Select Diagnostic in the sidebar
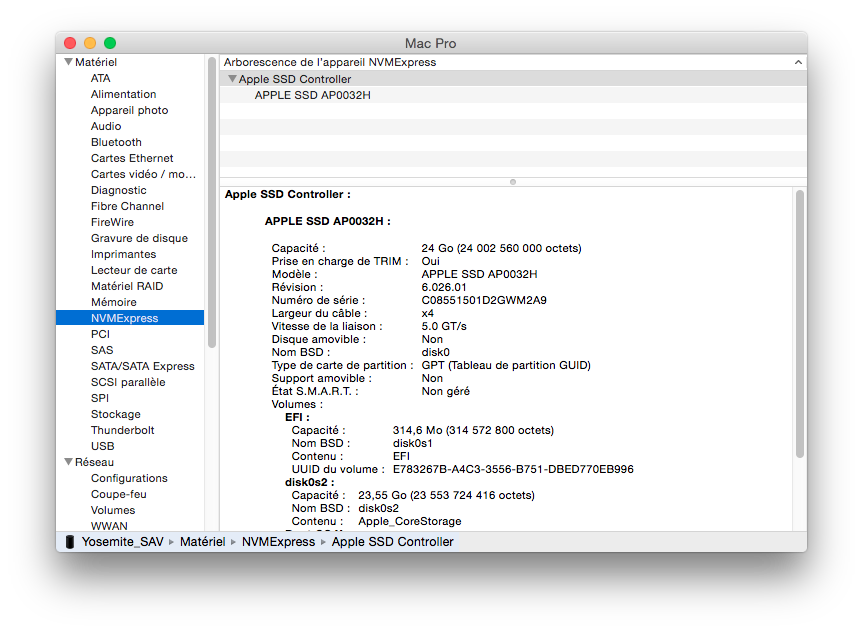 click(x=118, y=190)
